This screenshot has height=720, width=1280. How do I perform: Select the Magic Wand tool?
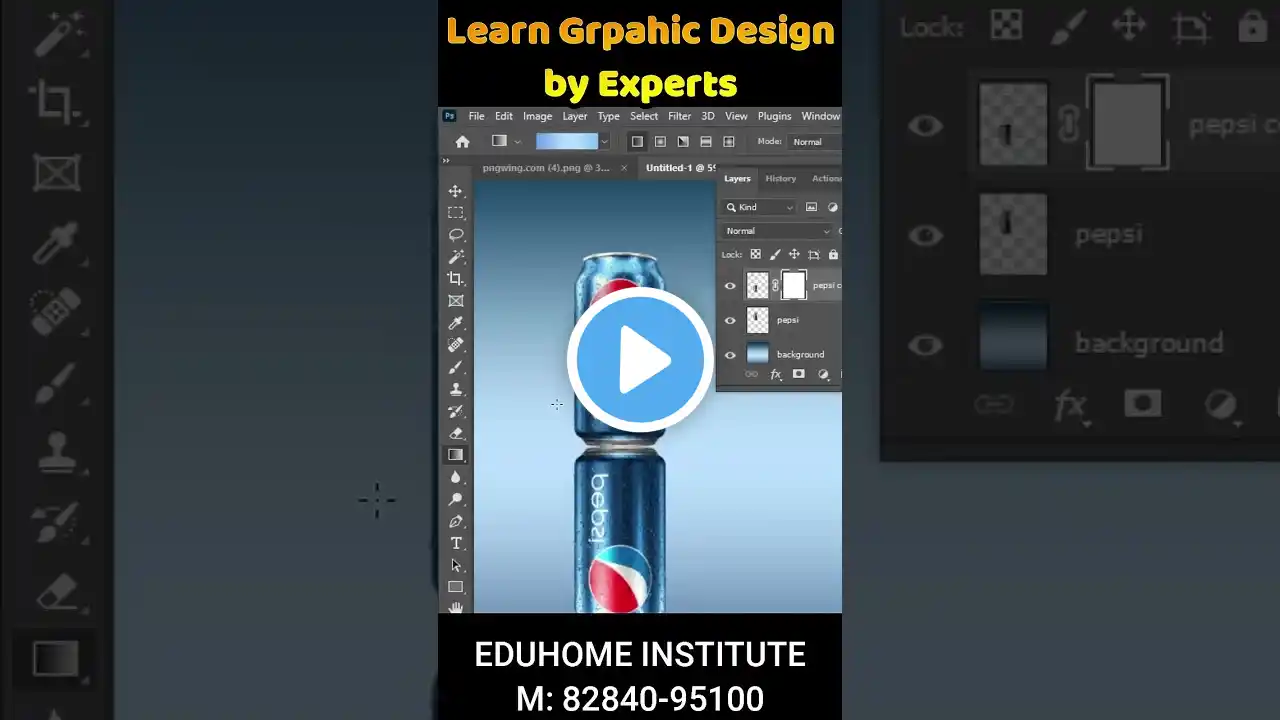pos(456,257)
